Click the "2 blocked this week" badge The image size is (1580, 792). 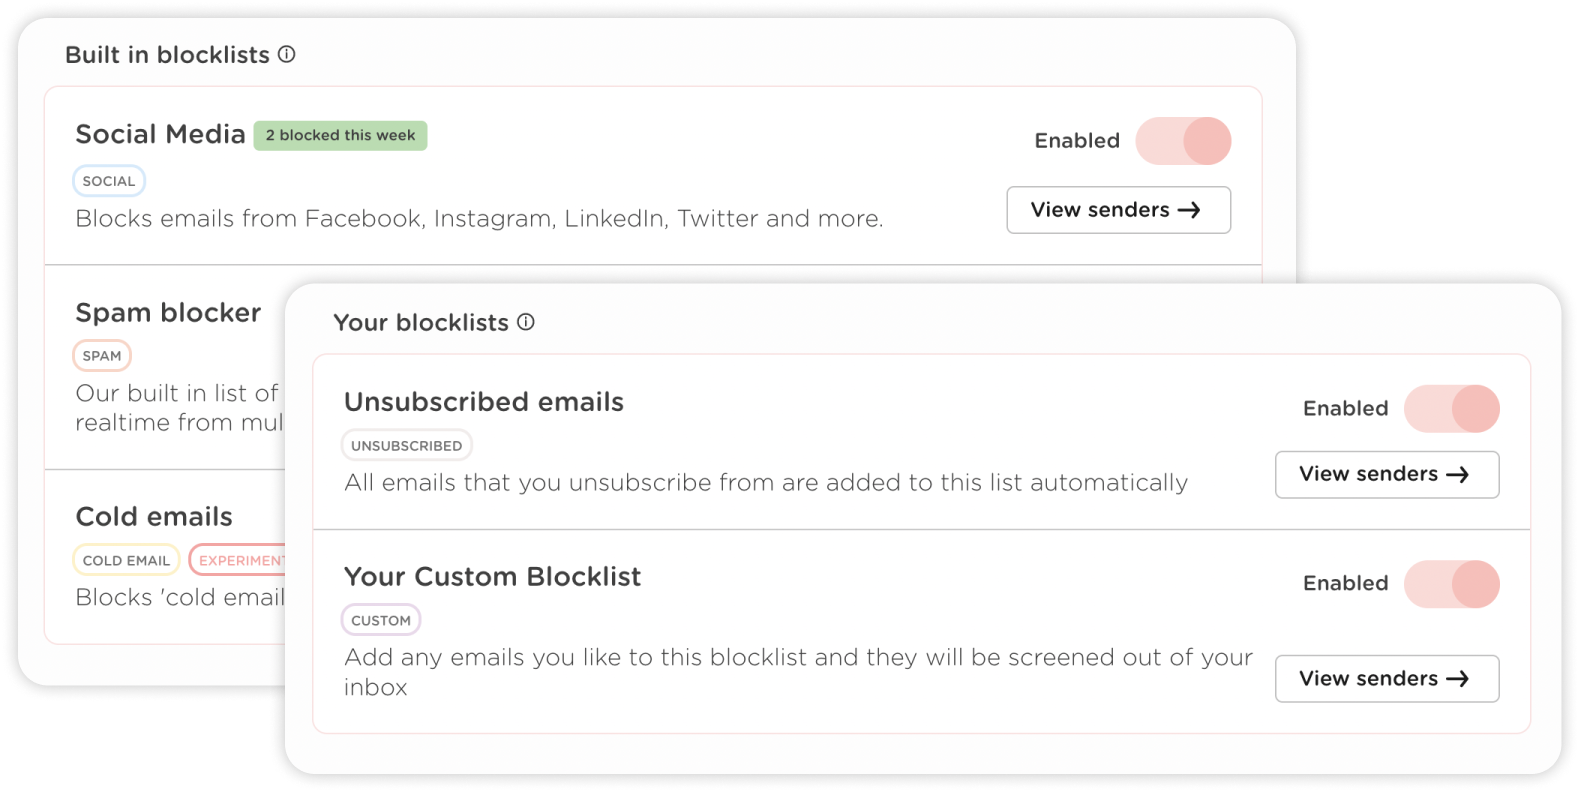click(x=340, y=135)
